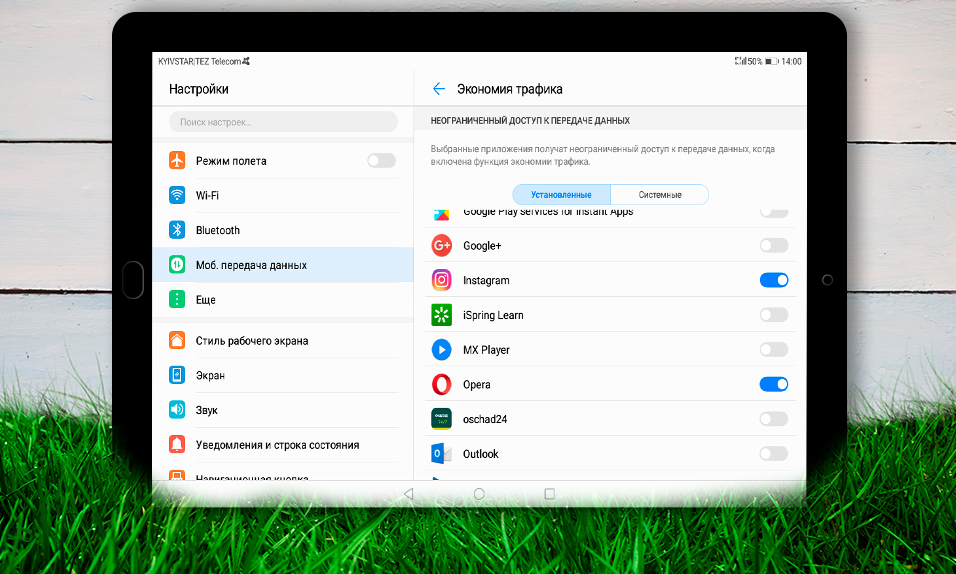Tap the home screen style icon

coord(177,340)
